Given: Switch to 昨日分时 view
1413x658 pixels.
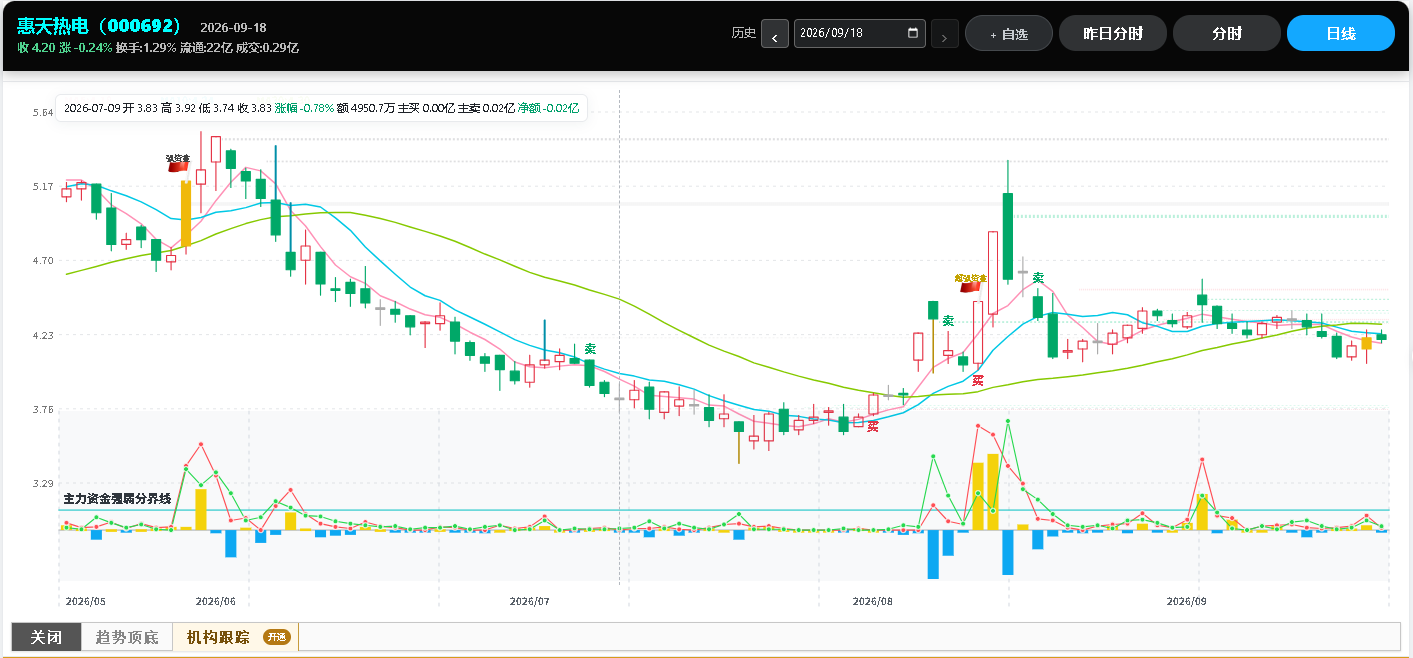Looking at the screenshot, I should click(1113, 33).
